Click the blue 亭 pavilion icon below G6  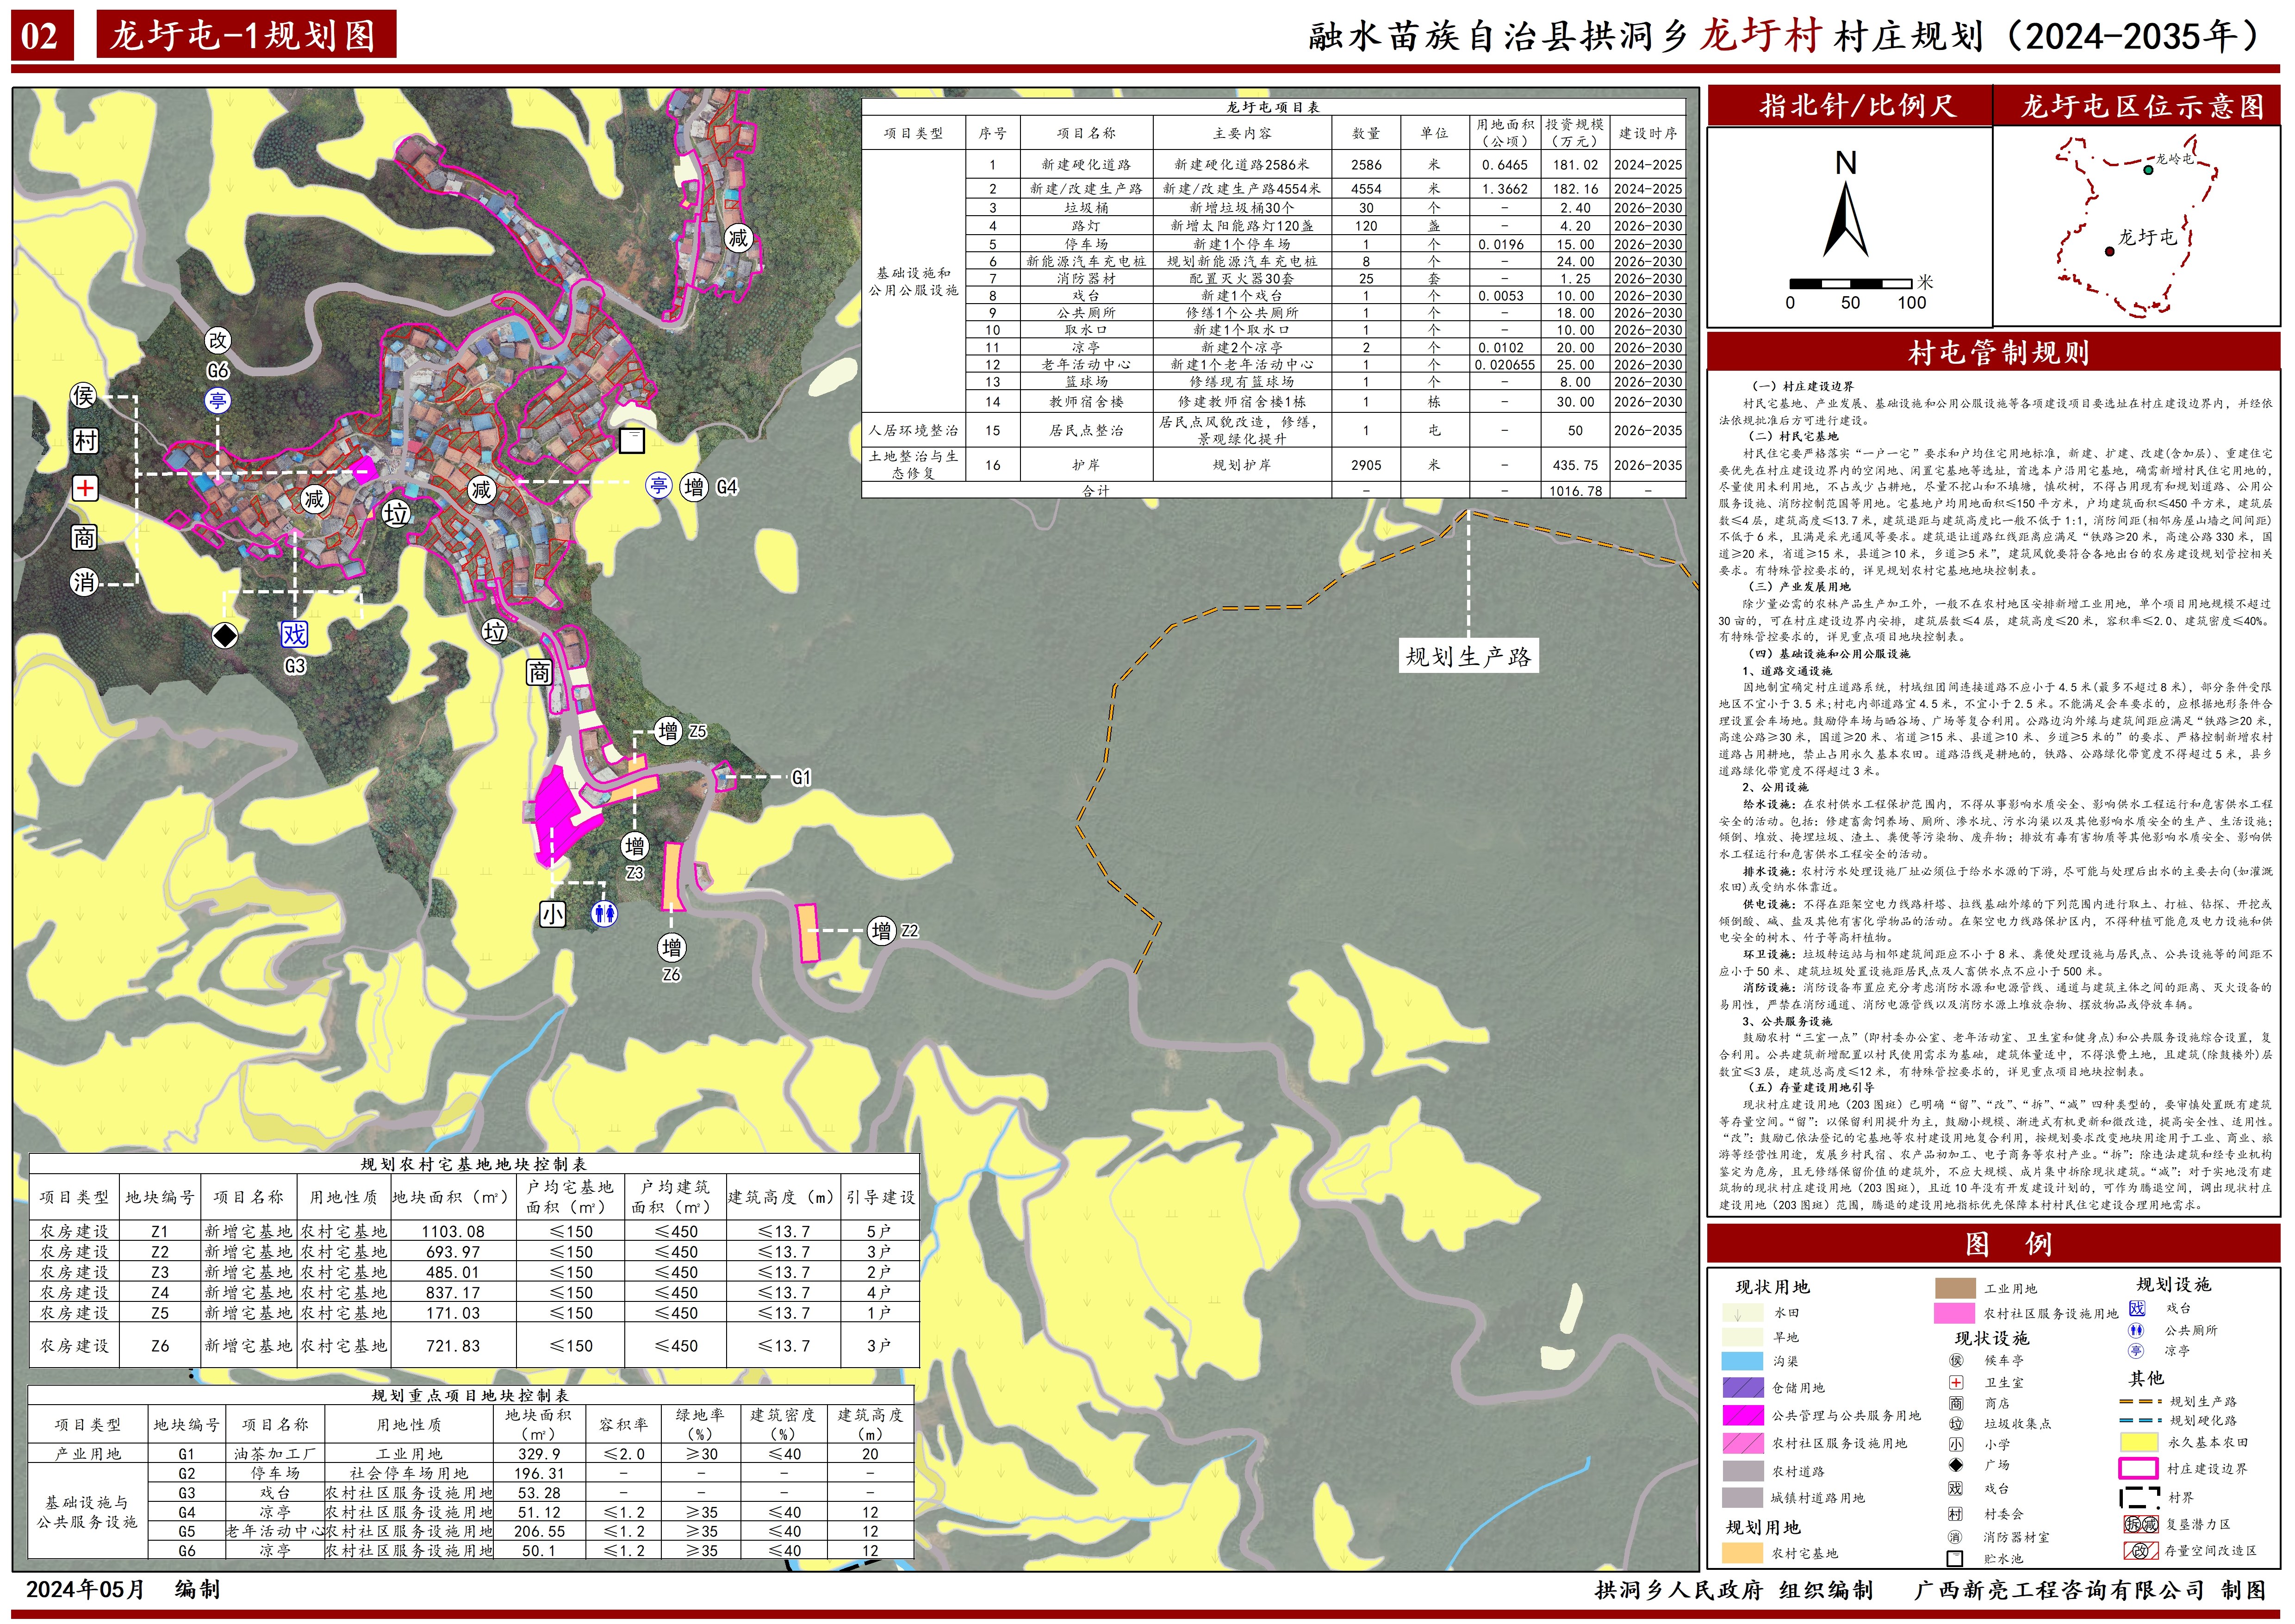[x=217, y=401]
